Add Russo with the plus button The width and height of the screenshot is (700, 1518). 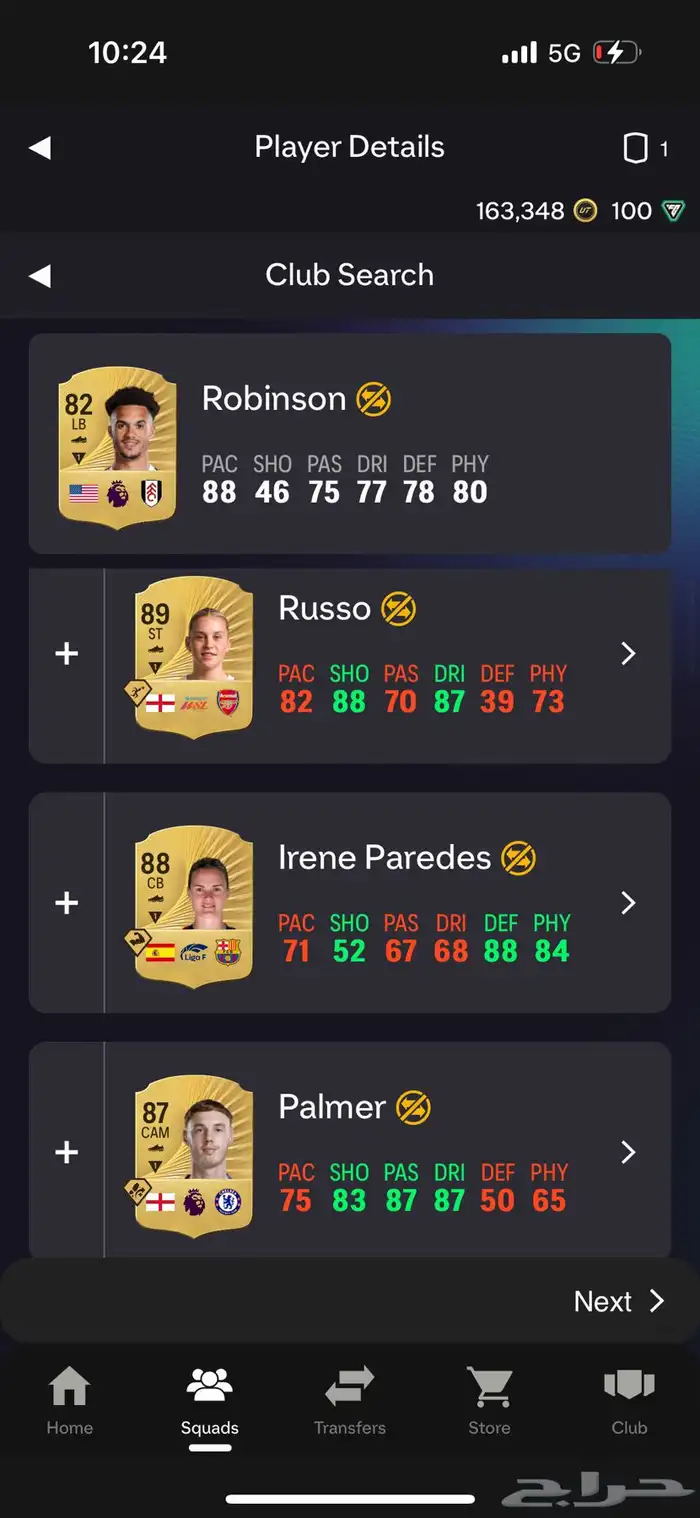pos(66,654)
